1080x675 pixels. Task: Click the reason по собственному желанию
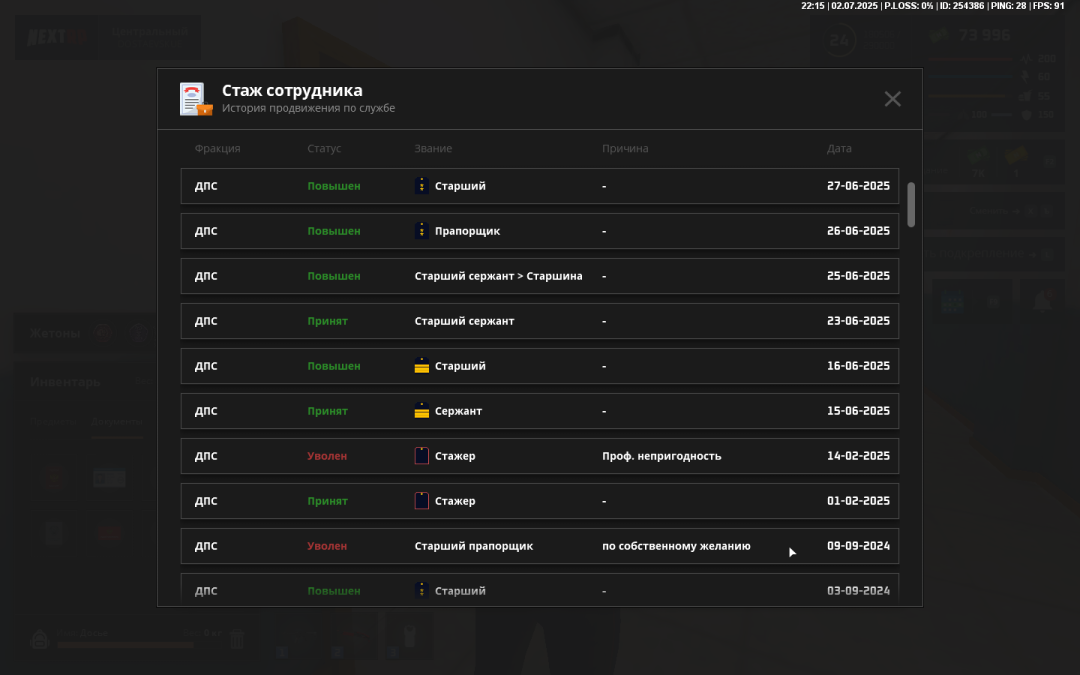[x=676, y=546]
